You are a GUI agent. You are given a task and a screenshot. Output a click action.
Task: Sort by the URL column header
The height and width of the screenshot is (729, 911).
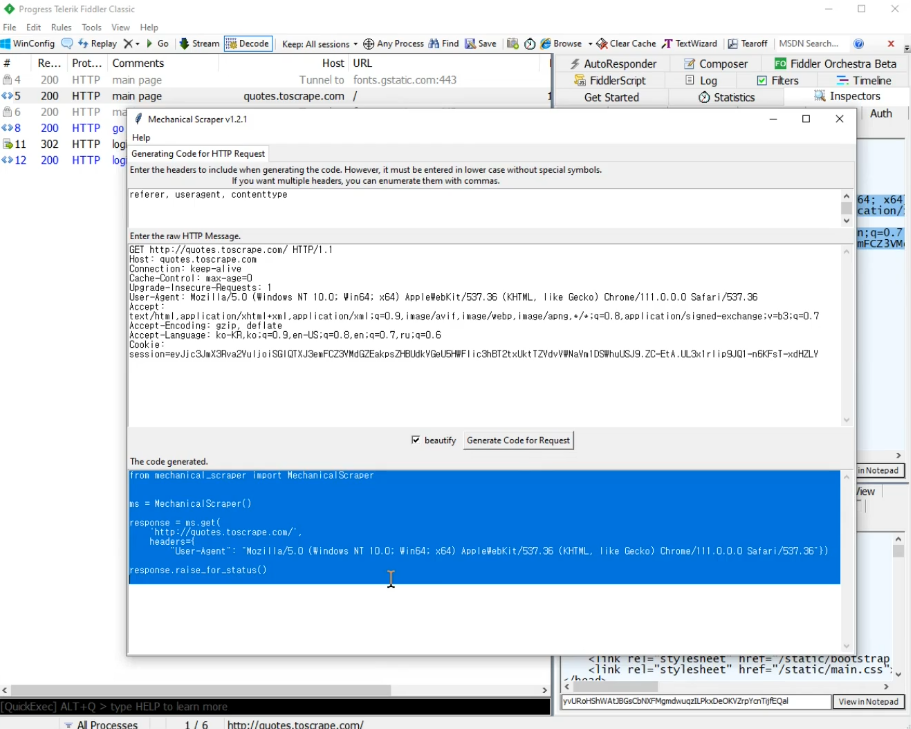click(x=363, y=63)
